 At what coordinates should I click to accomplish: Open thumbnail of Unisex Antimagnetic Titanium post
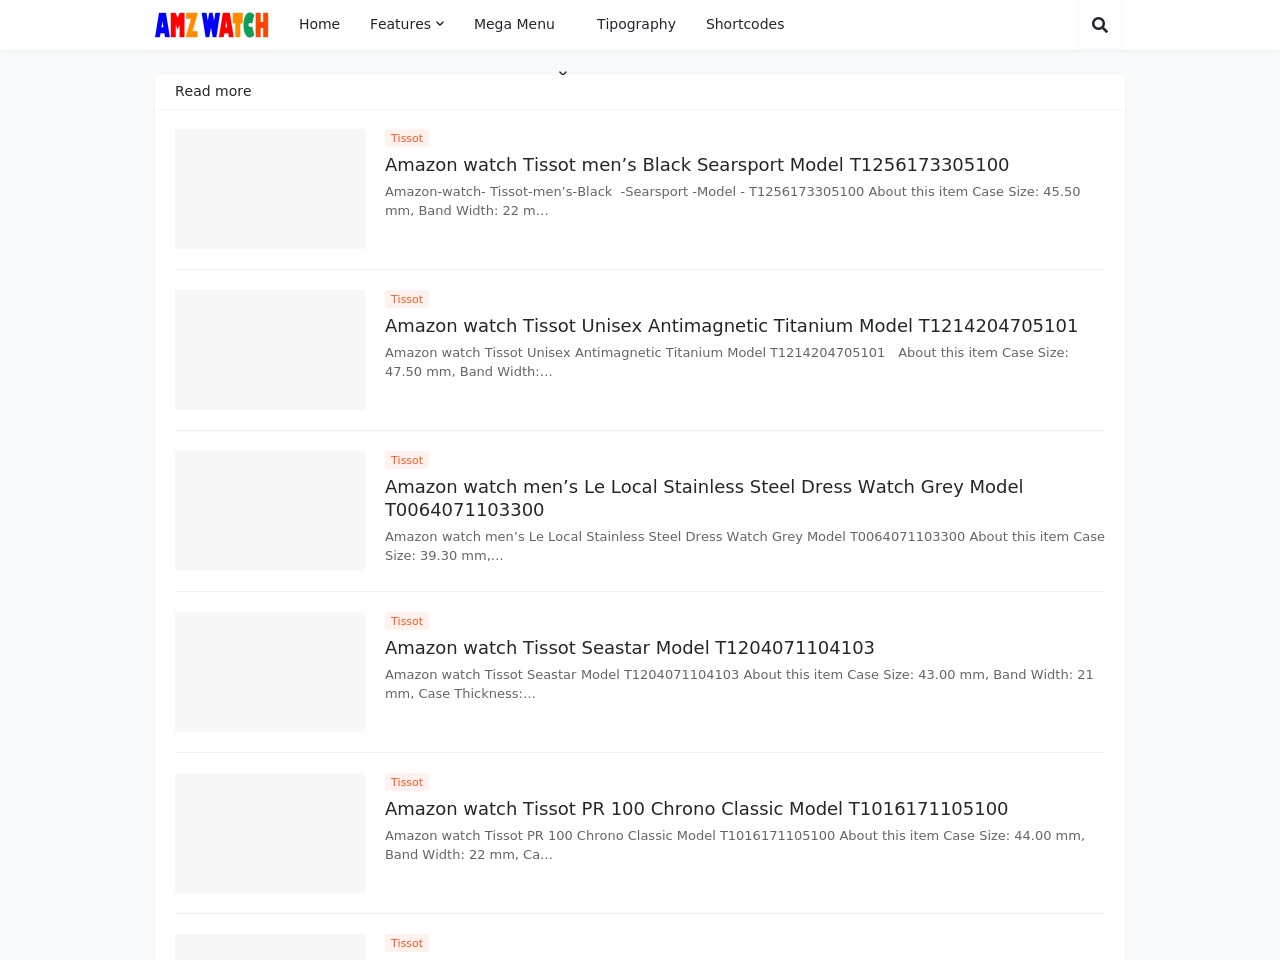click(x=270, y=350)
